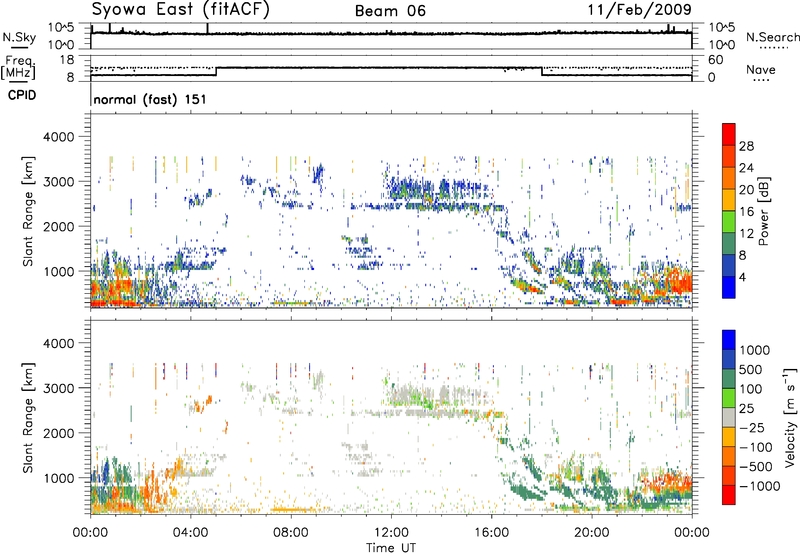This screenshot has width=800, height=554.
Task: Pick the light green Velocity segment between 25 and 100
Action: [x=729, y=398]
